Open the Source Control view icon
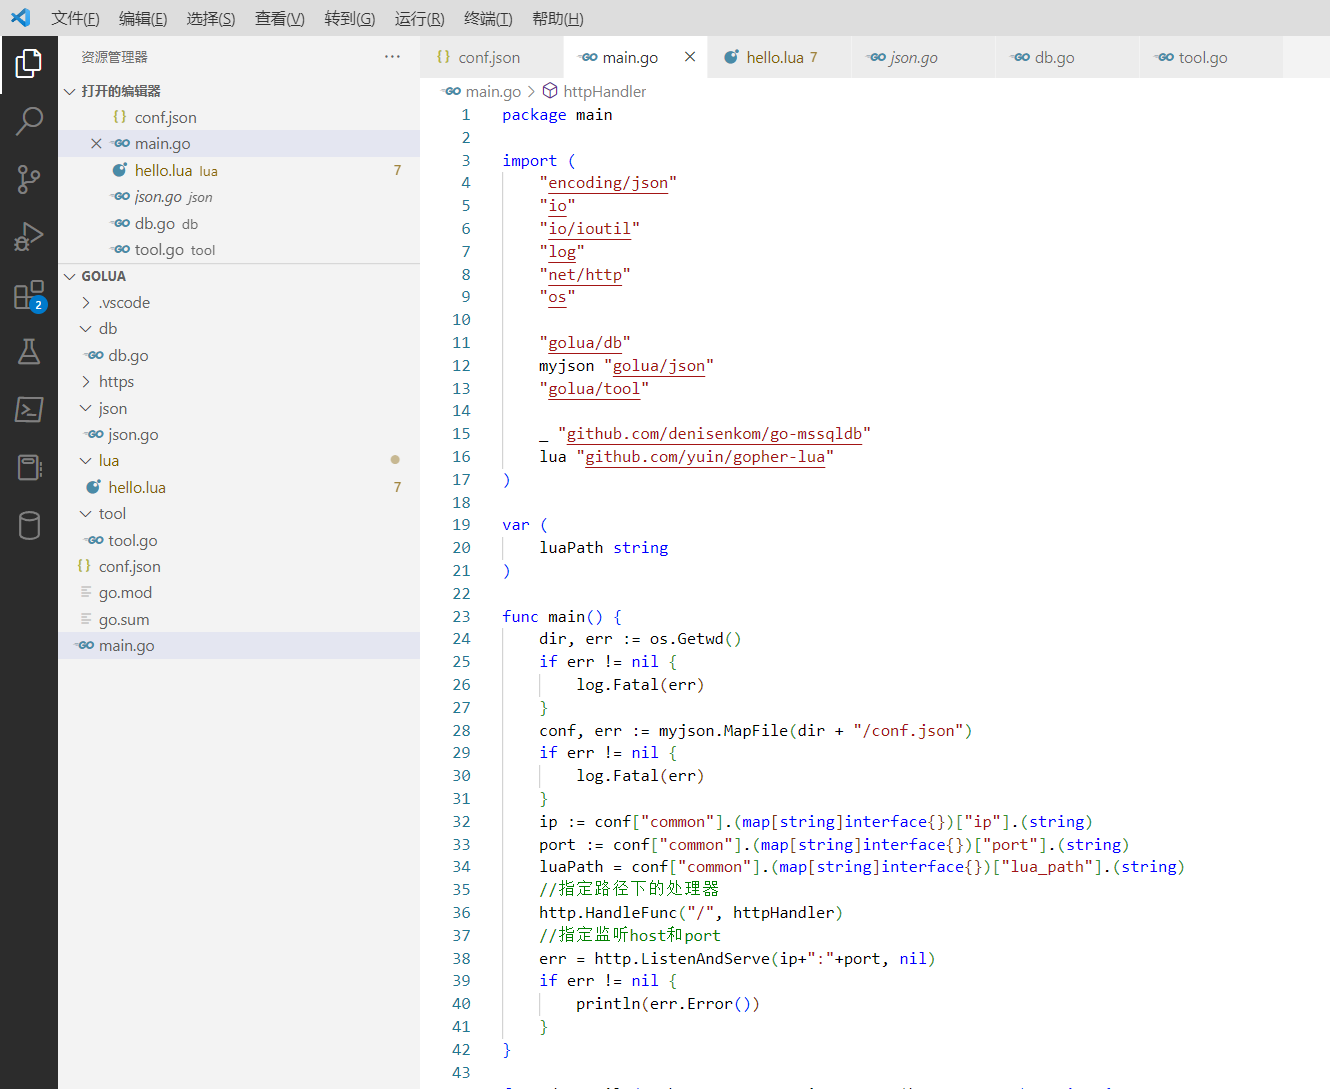Viewport: 1330px width, 1089px height. pos(29,180)
